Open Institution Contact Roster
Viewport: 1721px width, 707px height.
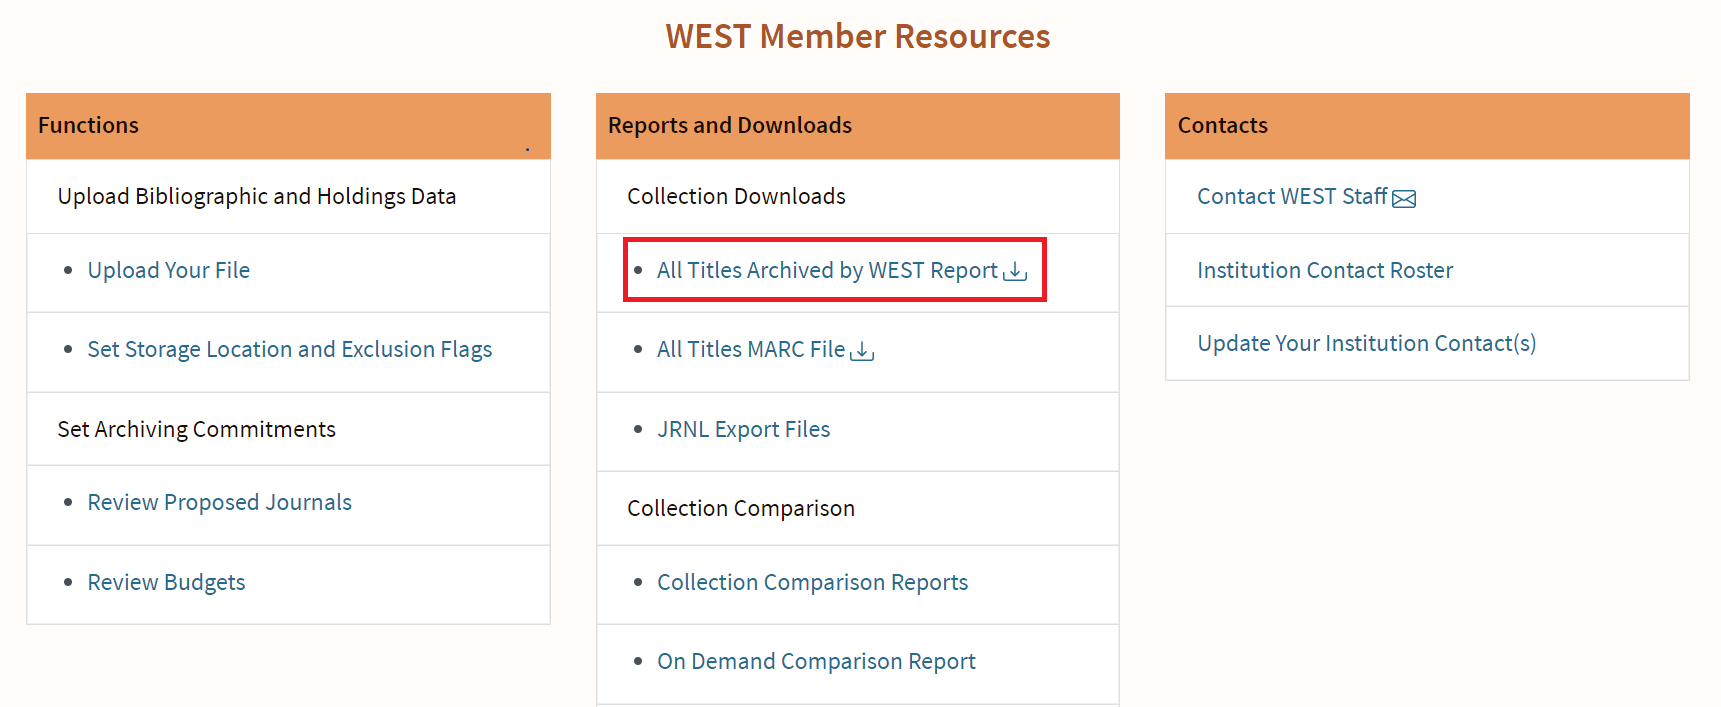pyautogui.click(x=1325, y=270)
